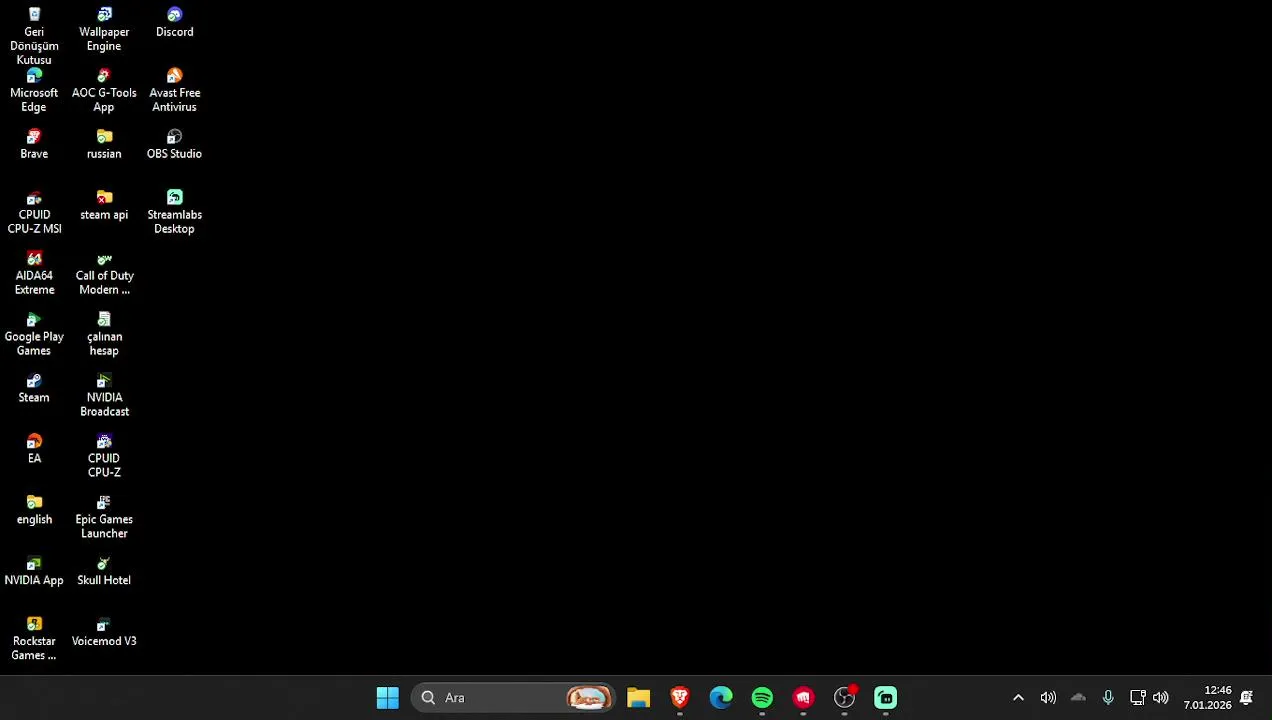Launch Microsoft Edge from desktop shortcut
Viewport: 1272px width, 720px height.
pos(34,90)
